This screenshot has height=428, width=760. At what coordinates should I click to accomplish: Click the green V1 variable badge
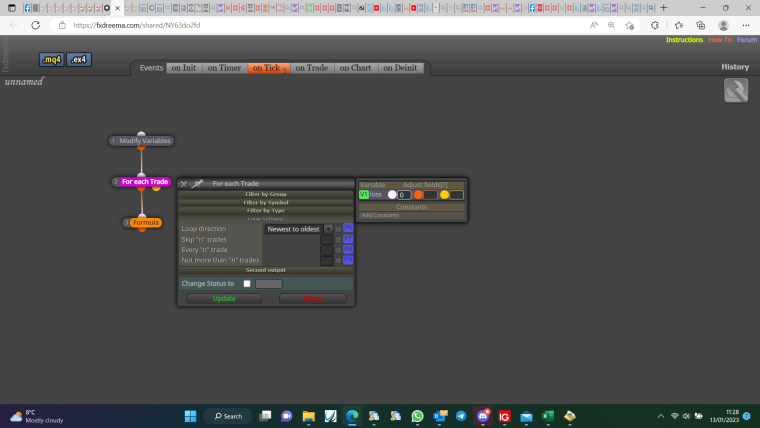click(364, 195)
